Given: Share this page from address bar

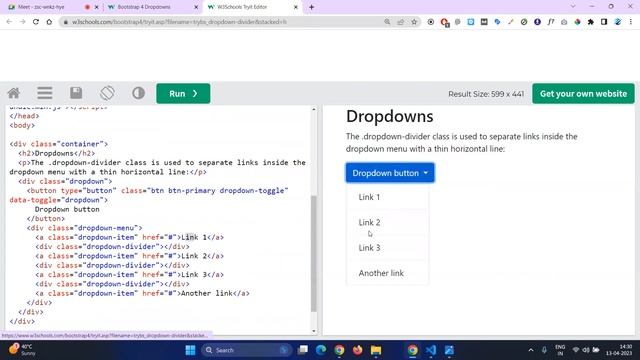Looking at the screenshot, I should click(x=400, y=22).
